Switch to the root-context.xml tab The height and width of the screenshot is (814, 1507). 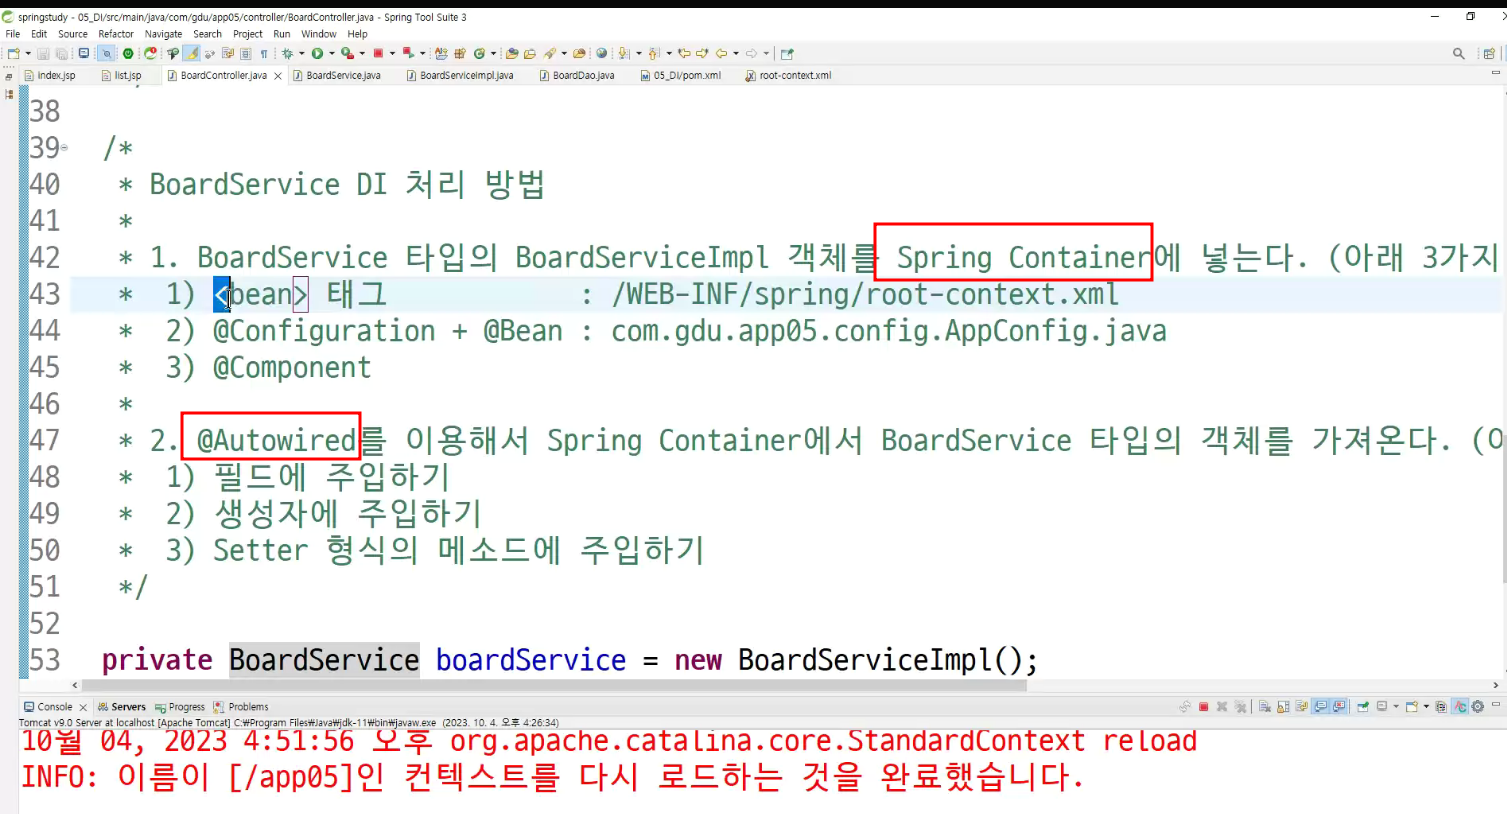tap(788, 75)
